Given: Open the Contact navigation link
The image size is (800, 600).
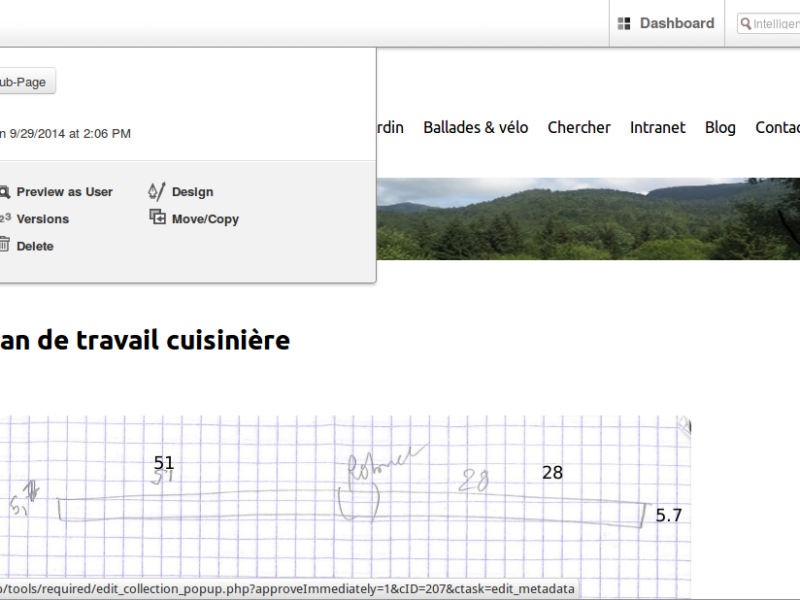Looking at the screenshot, I should click(x=778, y=128).
